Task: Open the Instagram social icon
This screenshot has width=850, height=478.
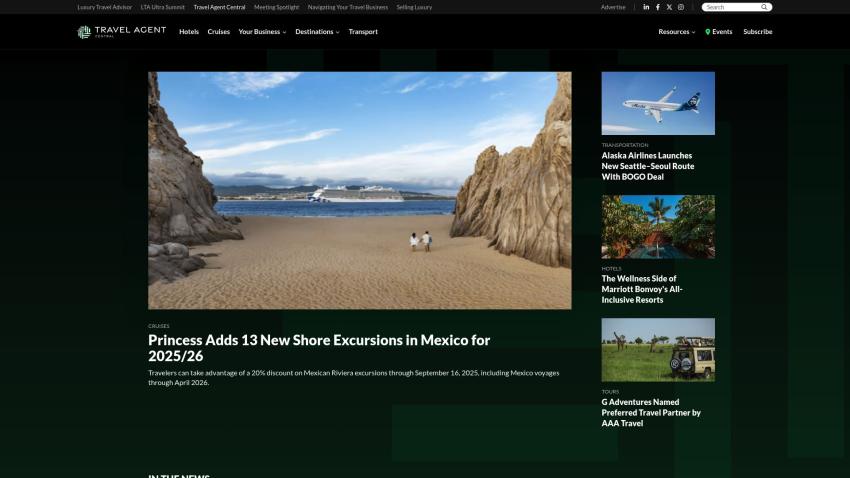Action: (681, 7)
